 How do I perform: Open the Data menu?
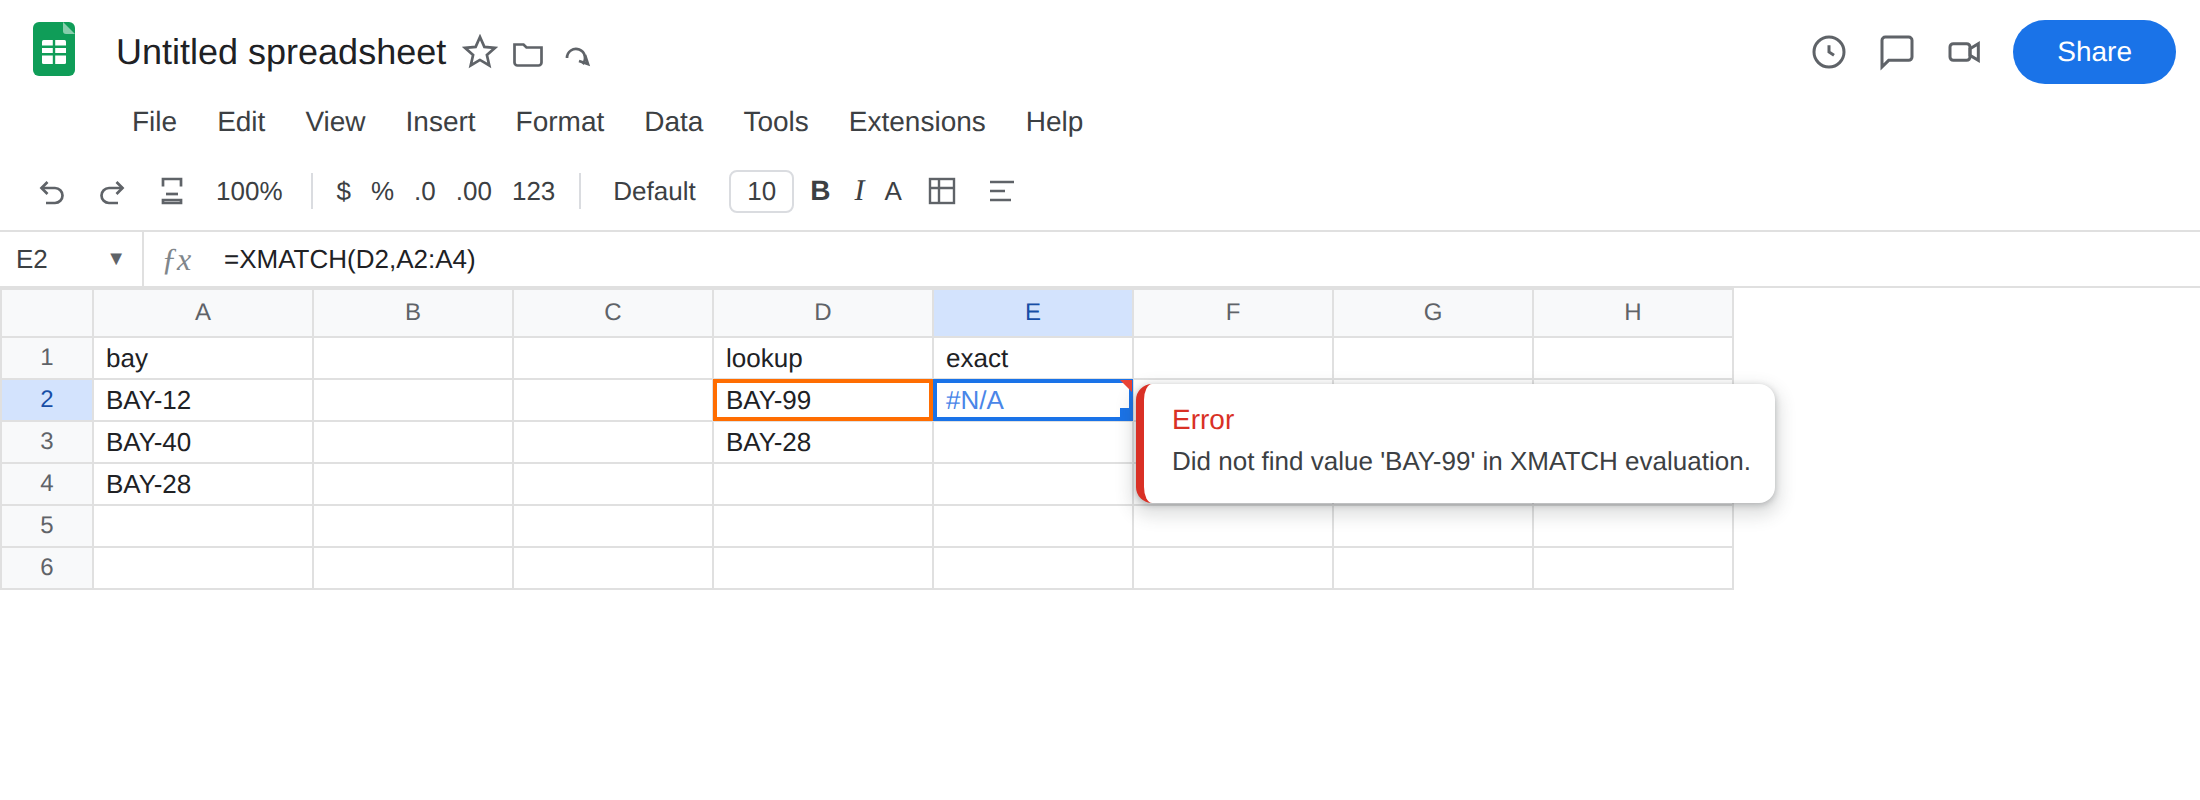(673, 122)
